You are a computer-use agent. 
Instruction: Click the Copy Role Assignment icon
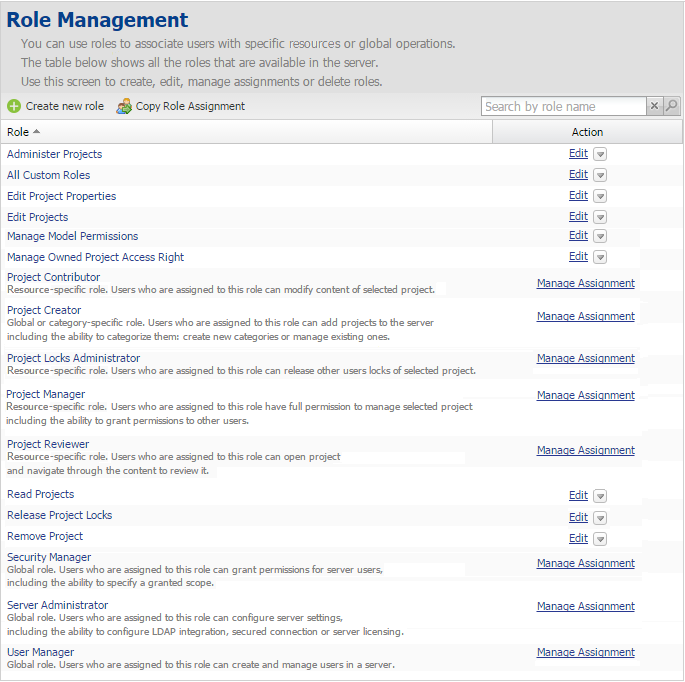click(124, 107)
